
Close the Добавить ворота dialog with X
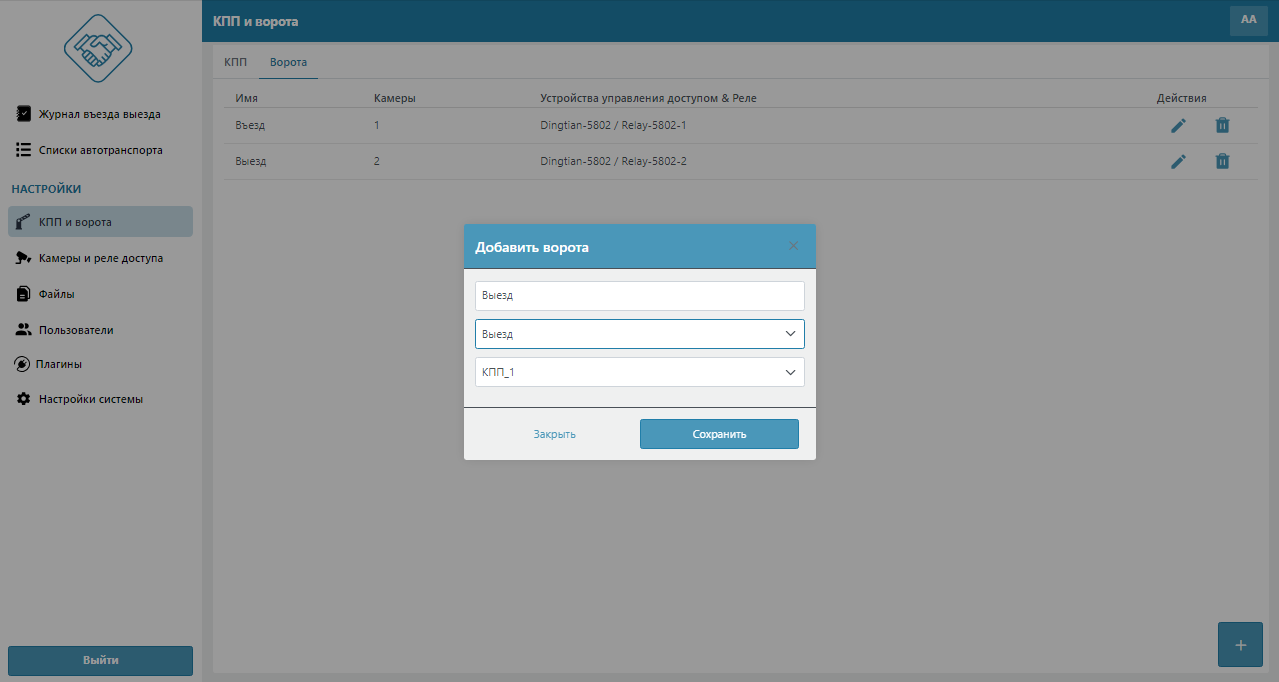[x=793, y=246]
